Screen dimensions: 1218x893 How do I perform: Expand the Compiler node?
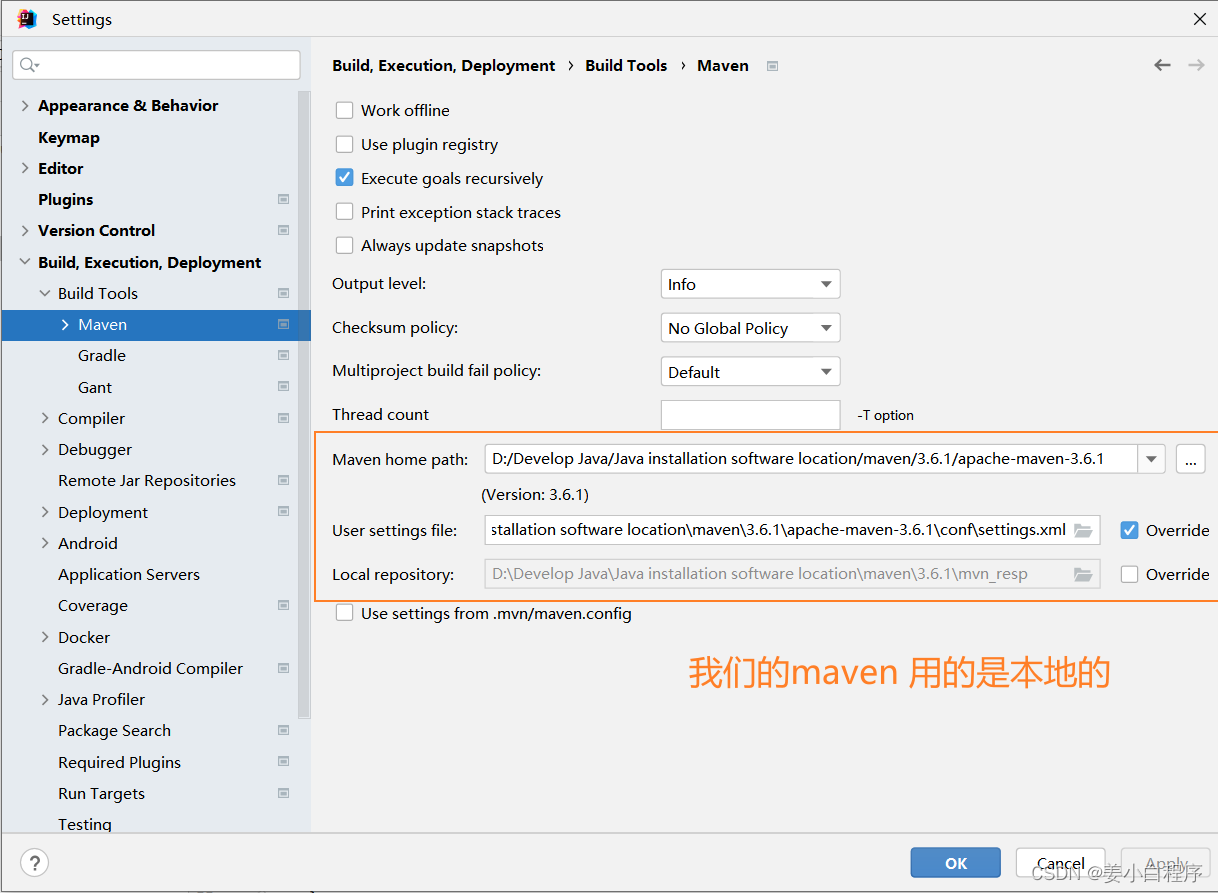pyautogui.click(x=45, y=418)
